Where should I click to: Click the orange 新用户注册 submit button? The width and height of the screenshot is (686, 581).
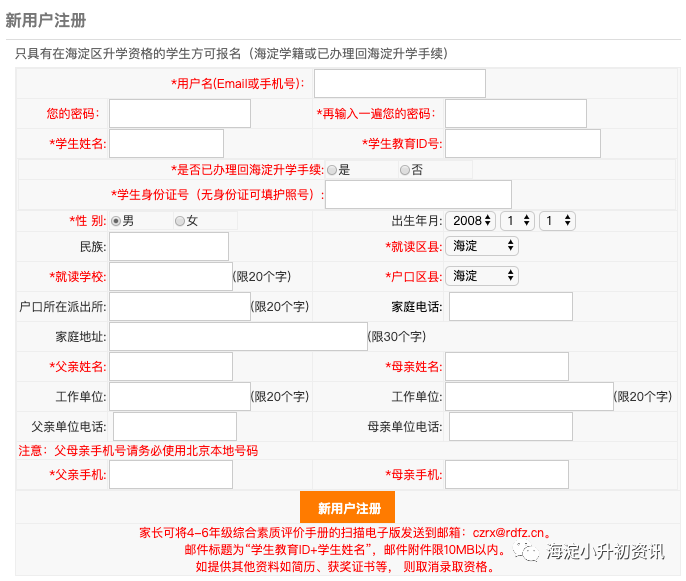[347, 507]
